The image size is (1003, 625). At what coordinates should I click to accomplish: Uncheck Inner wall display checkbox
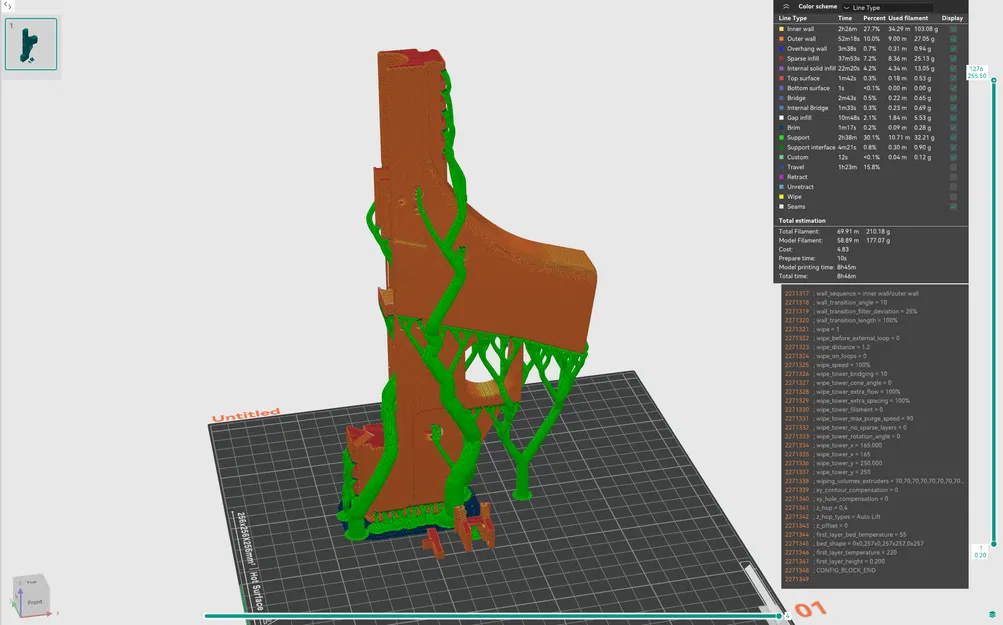[x=953, y=29]
